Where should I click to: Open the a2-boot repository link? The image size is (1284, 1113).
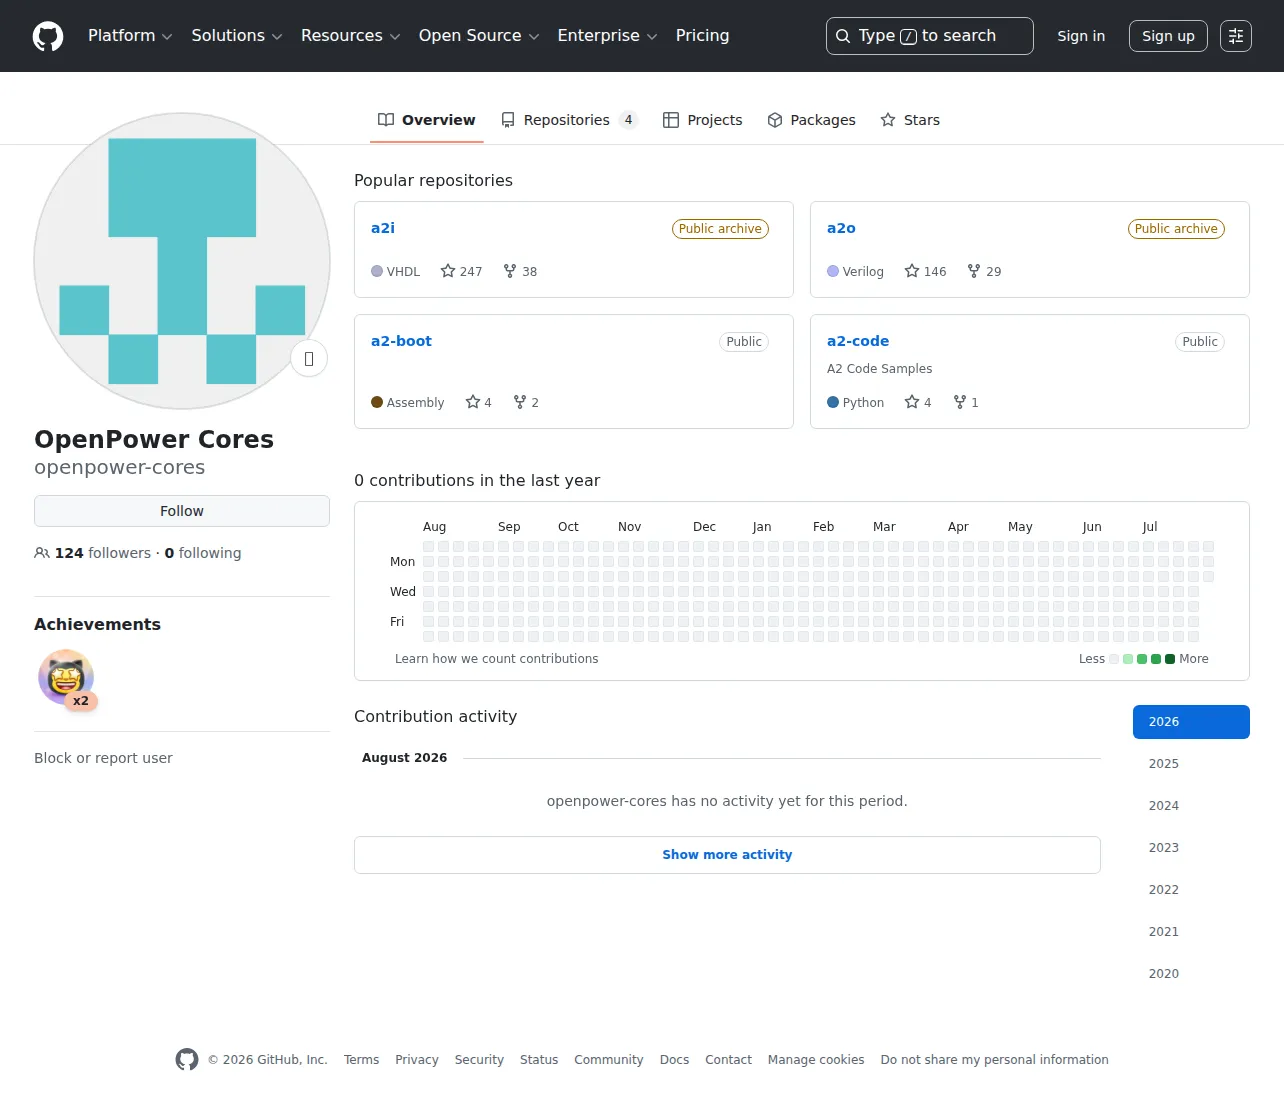(401, 341)
